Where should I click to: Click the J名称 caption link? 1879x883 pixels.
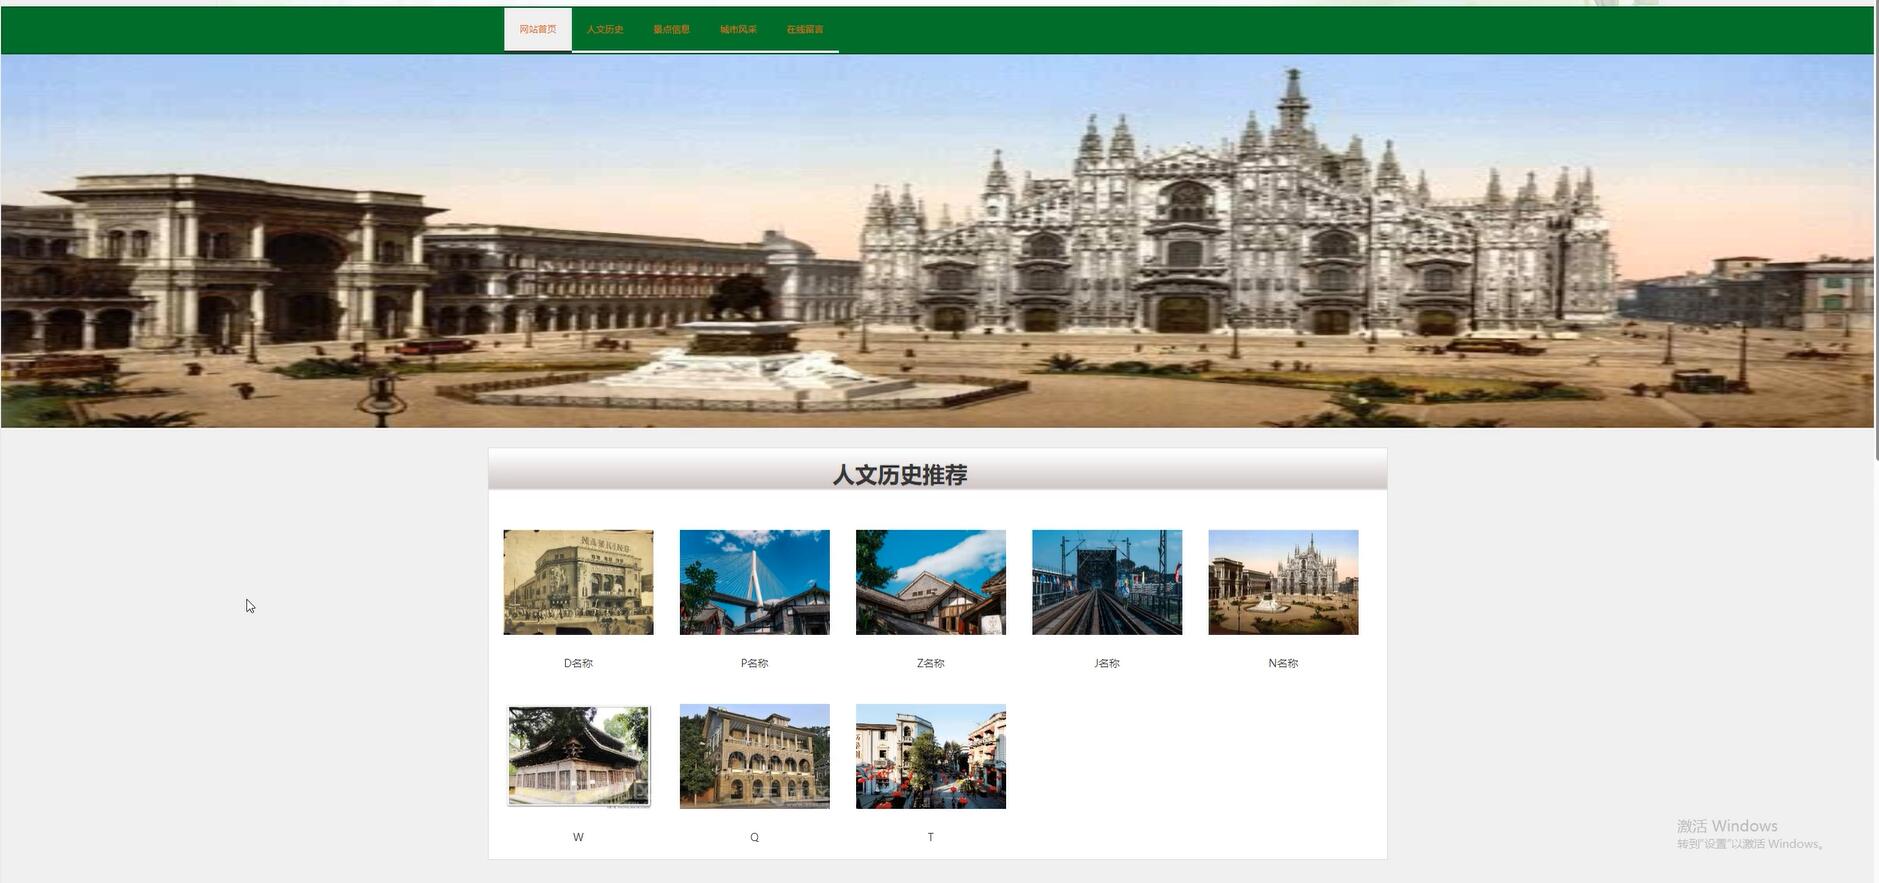pos(1107,663)
